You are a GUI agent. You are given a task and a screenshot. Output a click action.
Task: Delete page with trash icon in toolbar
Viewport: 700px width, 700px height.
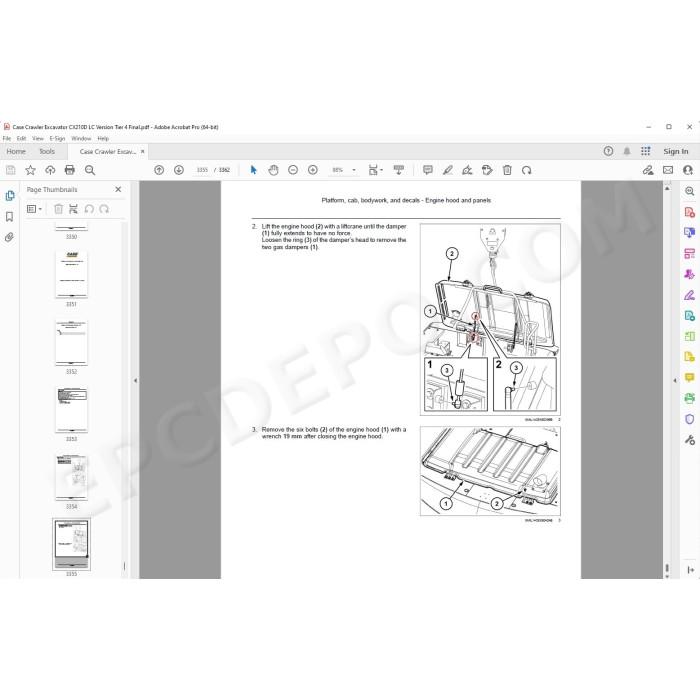pos(507,170)
